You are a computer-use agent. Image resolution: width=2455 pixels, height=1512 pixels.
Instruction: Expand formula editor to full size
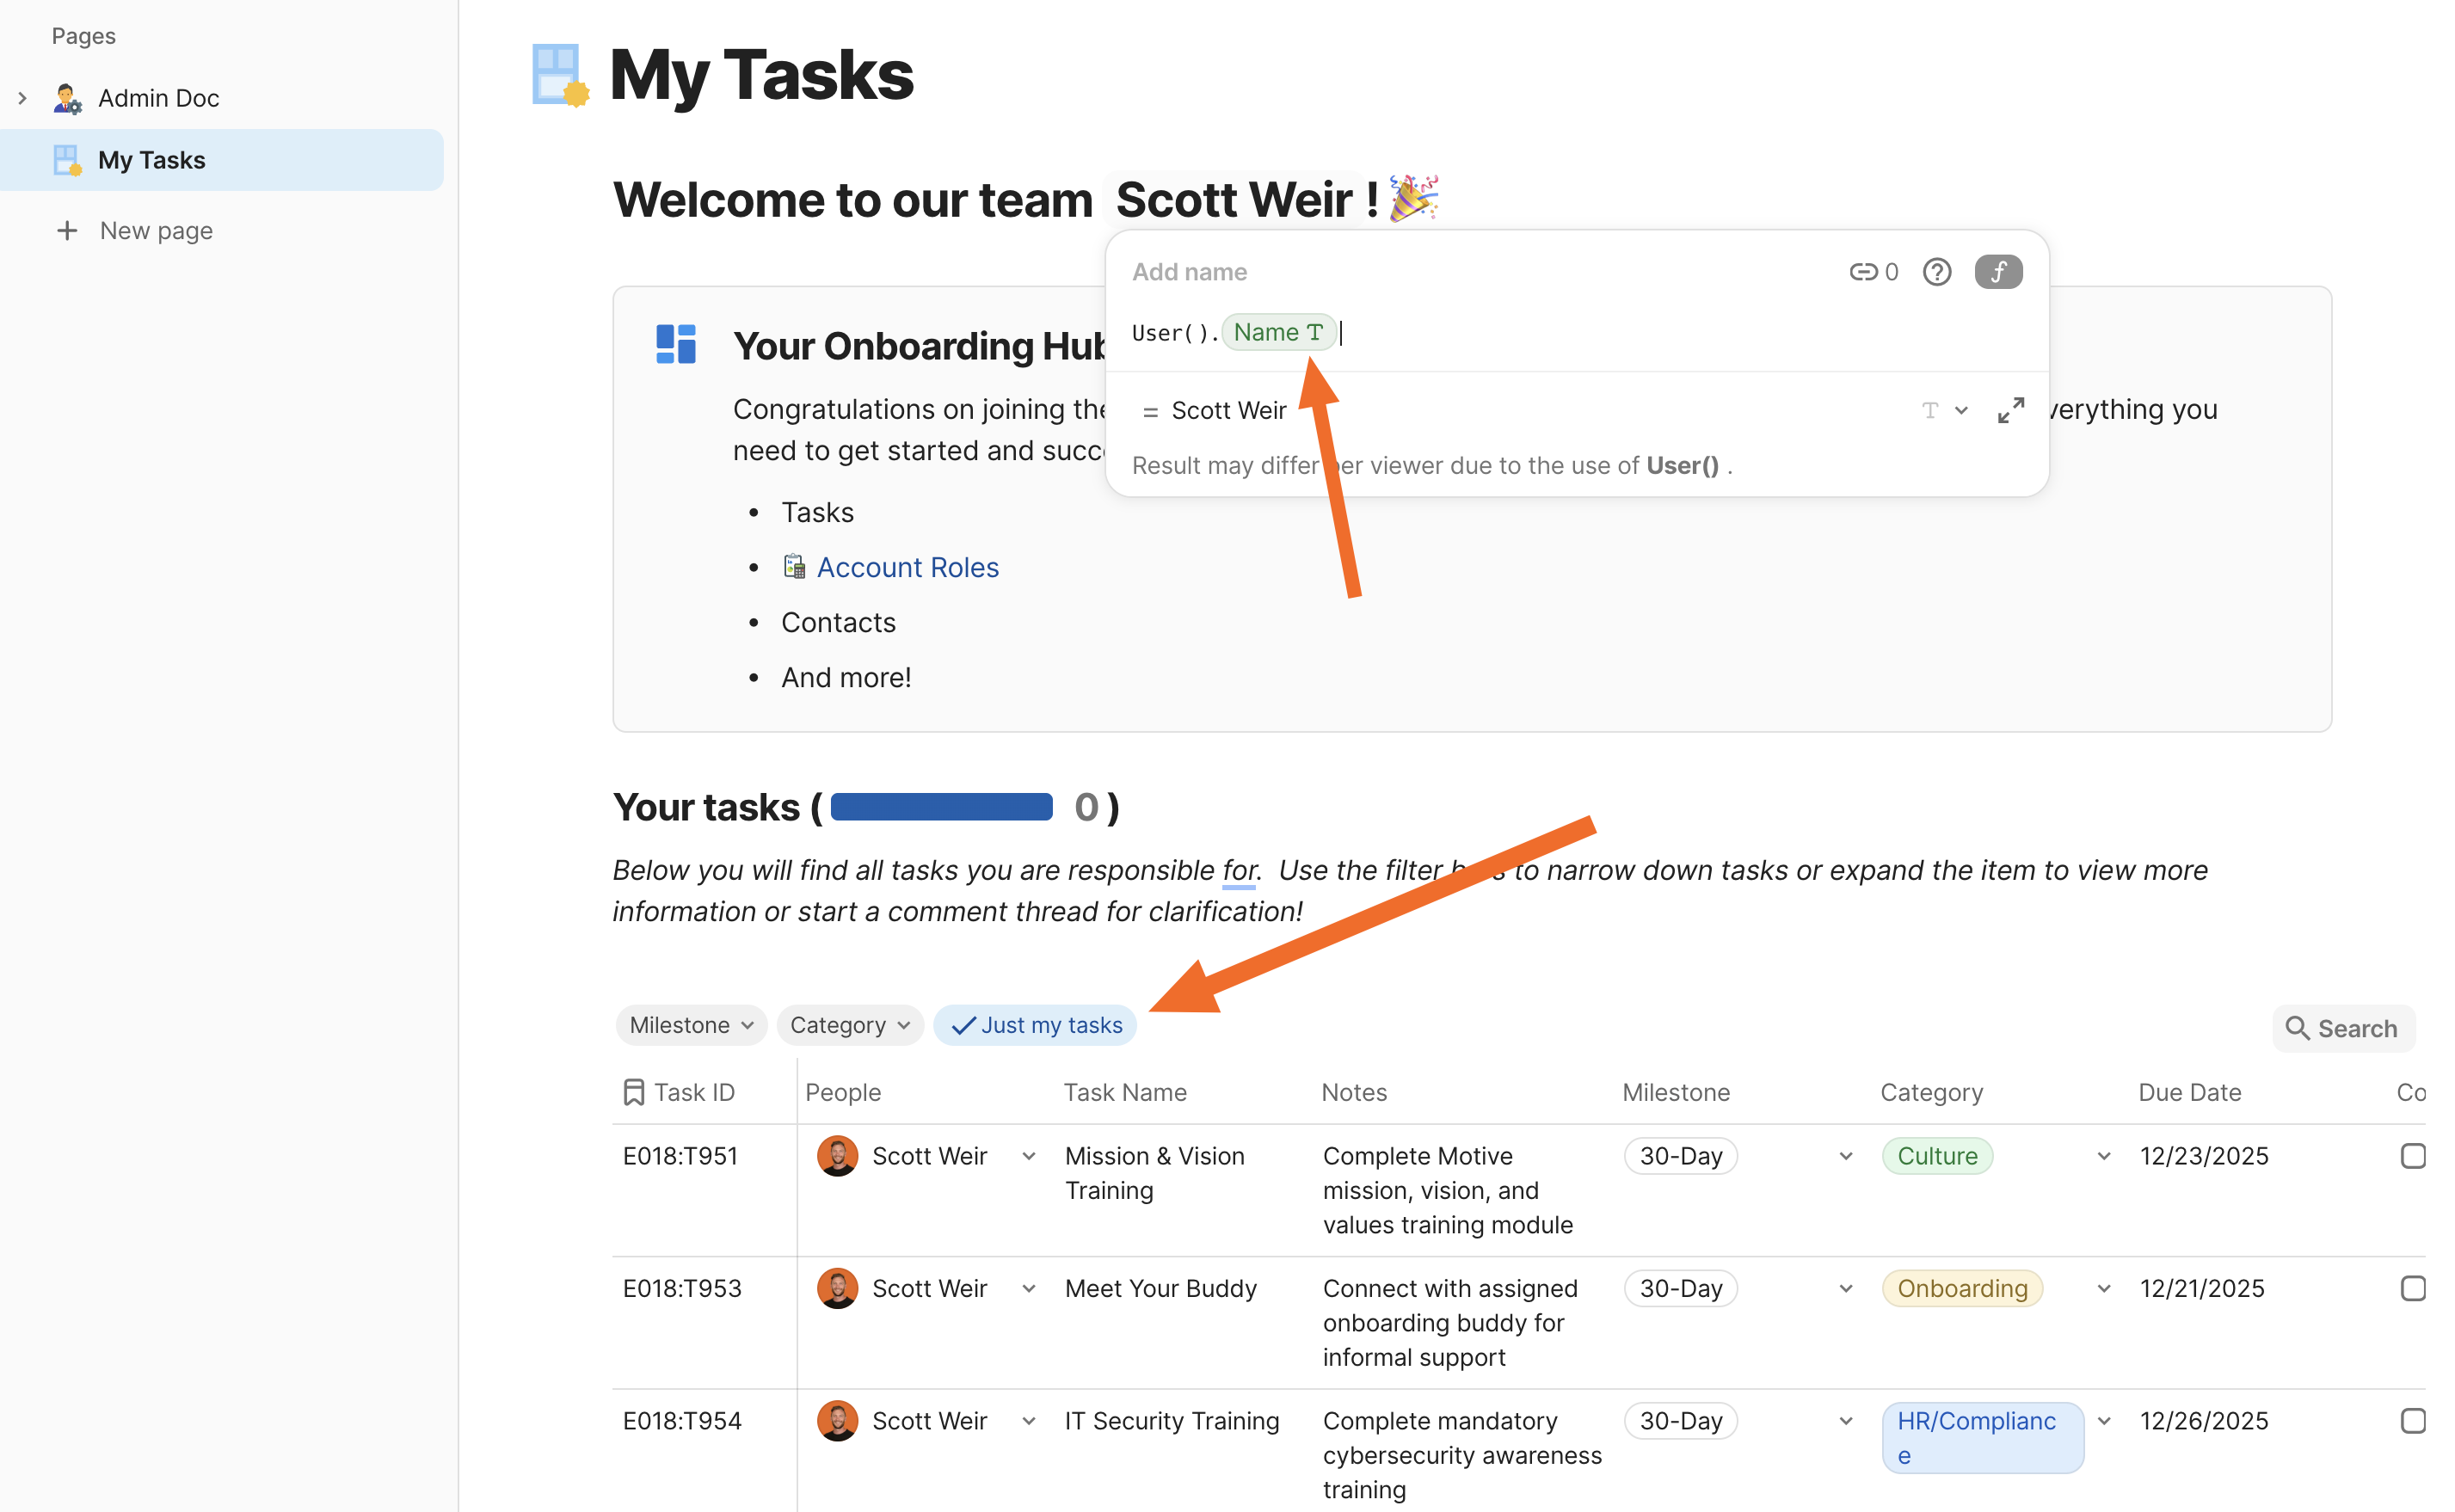[2010, 411]
